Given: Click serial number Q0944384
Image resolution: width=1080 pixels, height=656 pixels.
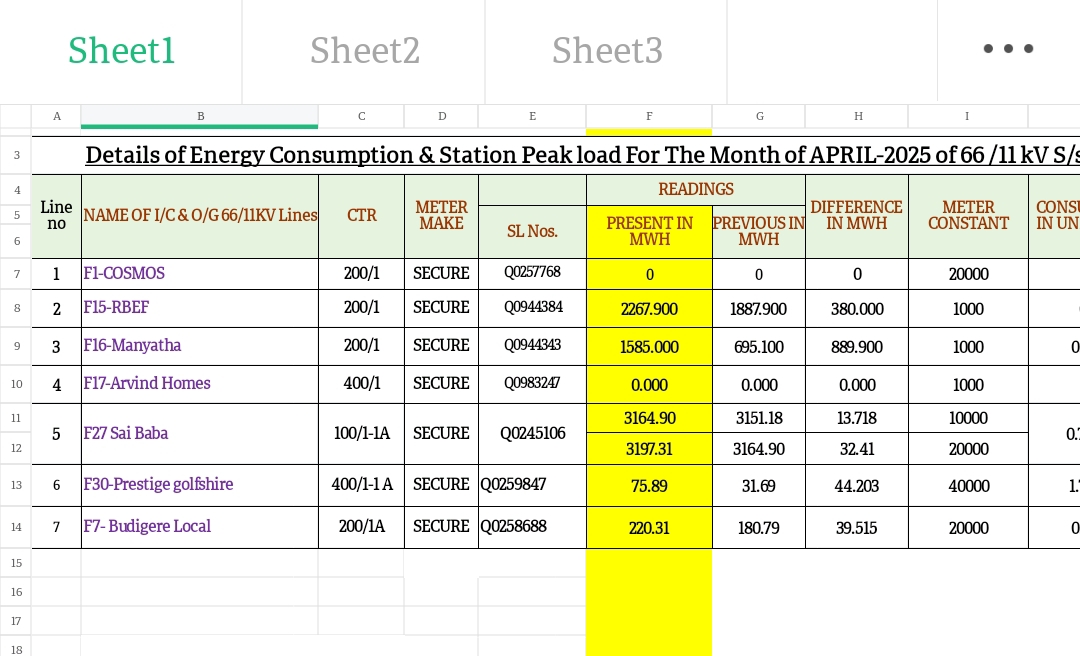Looking at the screenshot, I should point(532,307).
